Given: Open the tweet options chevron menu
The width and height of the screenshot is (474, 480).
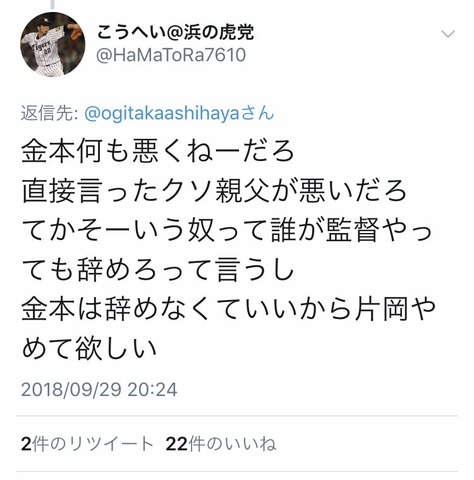Looking at the screenshot, I should (448, 34).
